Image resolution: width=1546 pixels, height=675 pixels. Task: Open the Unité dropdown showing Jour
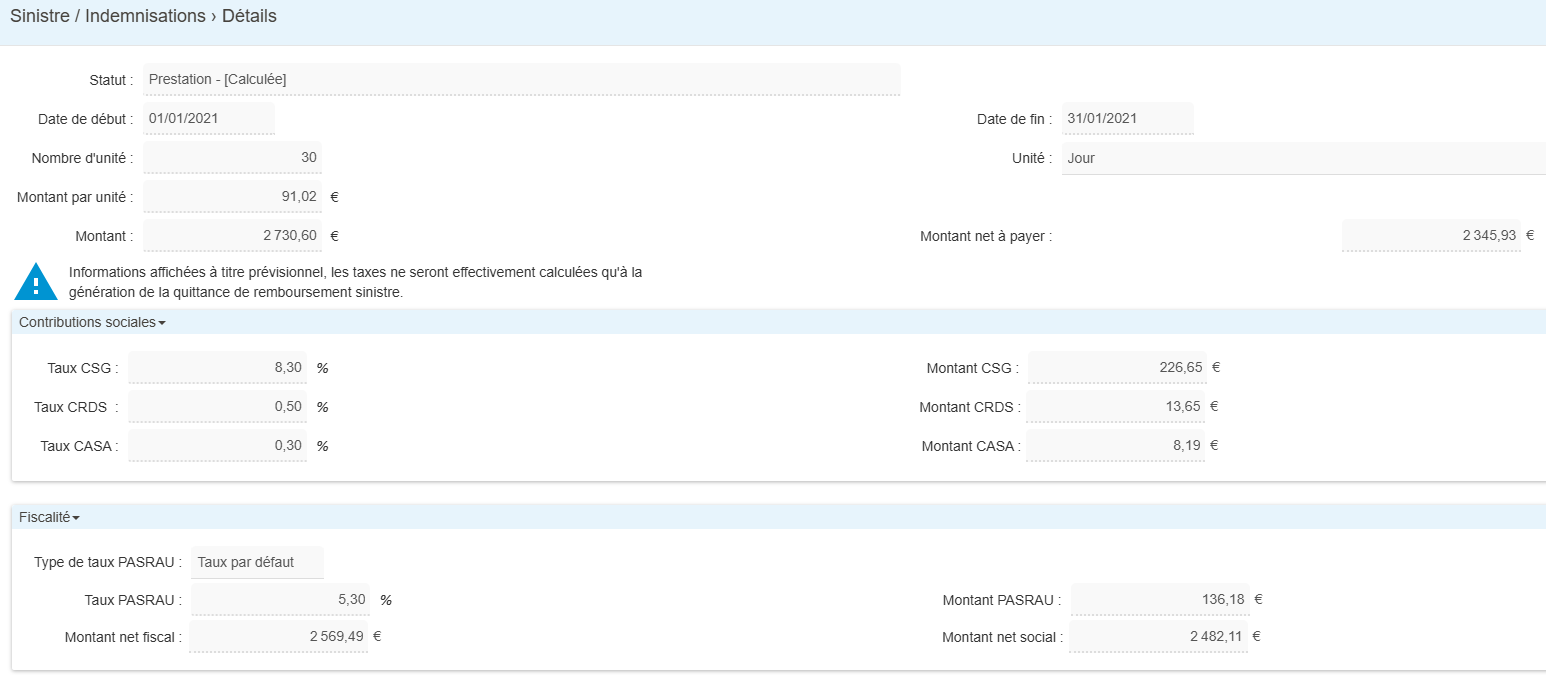point(1303,158)
